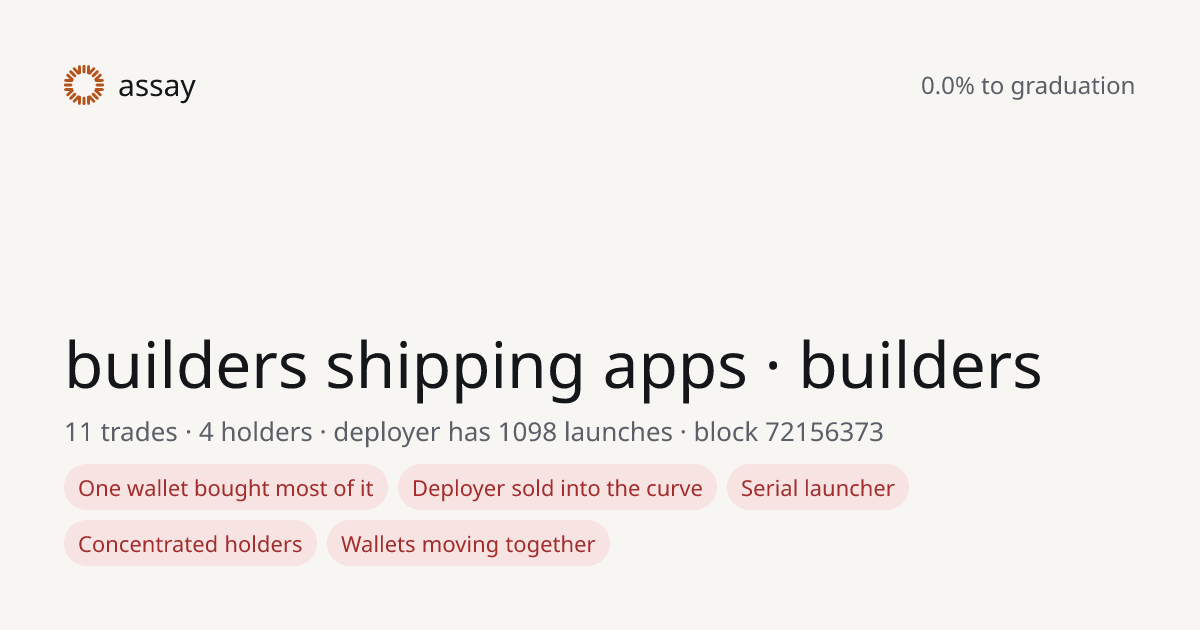Click the 'Serial launcher' warning tag

[x=818, y=488]
